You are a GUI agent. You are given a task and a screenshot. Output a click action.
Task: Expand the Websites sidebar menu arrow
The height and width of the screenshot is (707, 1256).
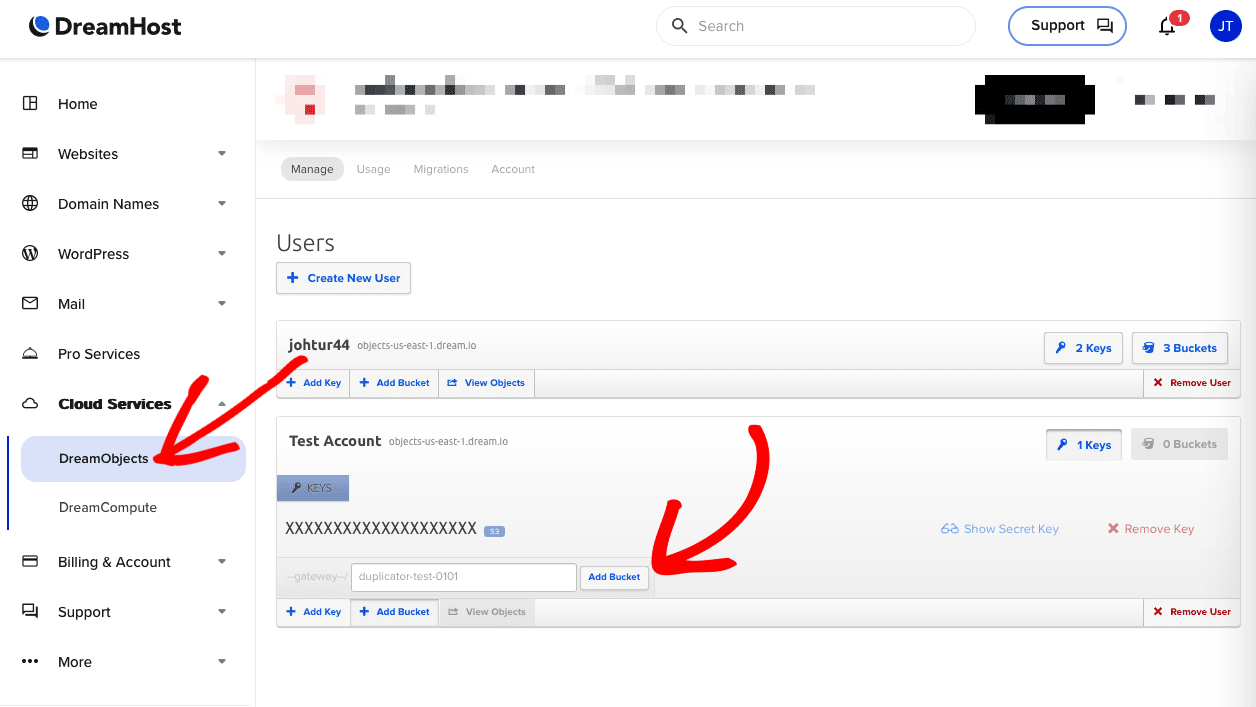(222, 154)
